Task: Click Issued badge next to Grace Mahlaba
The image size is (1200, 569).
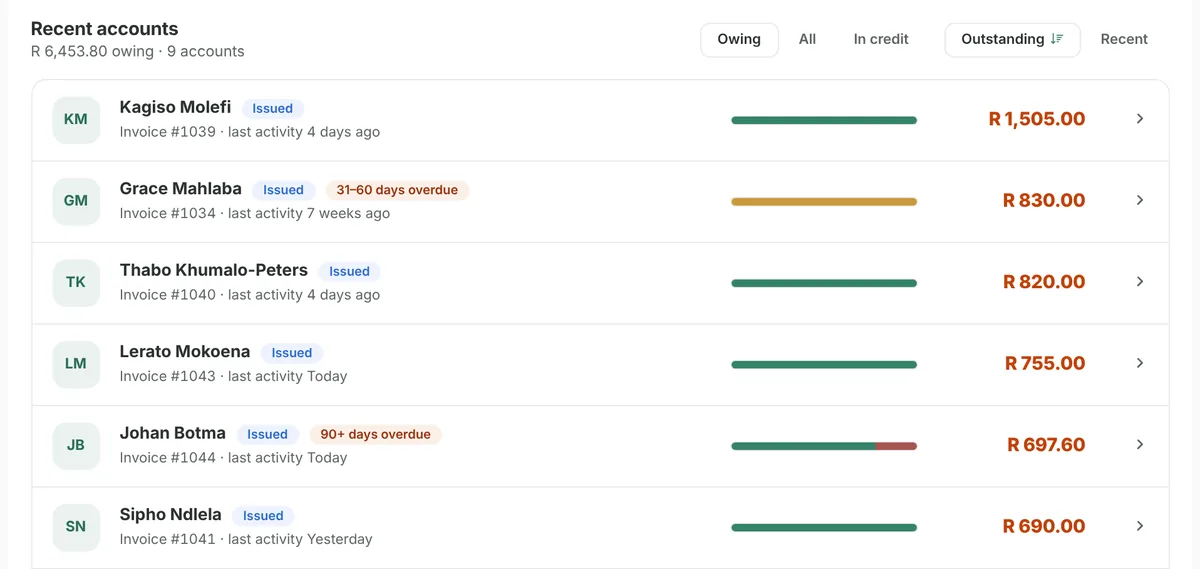Action: [283, 190]
